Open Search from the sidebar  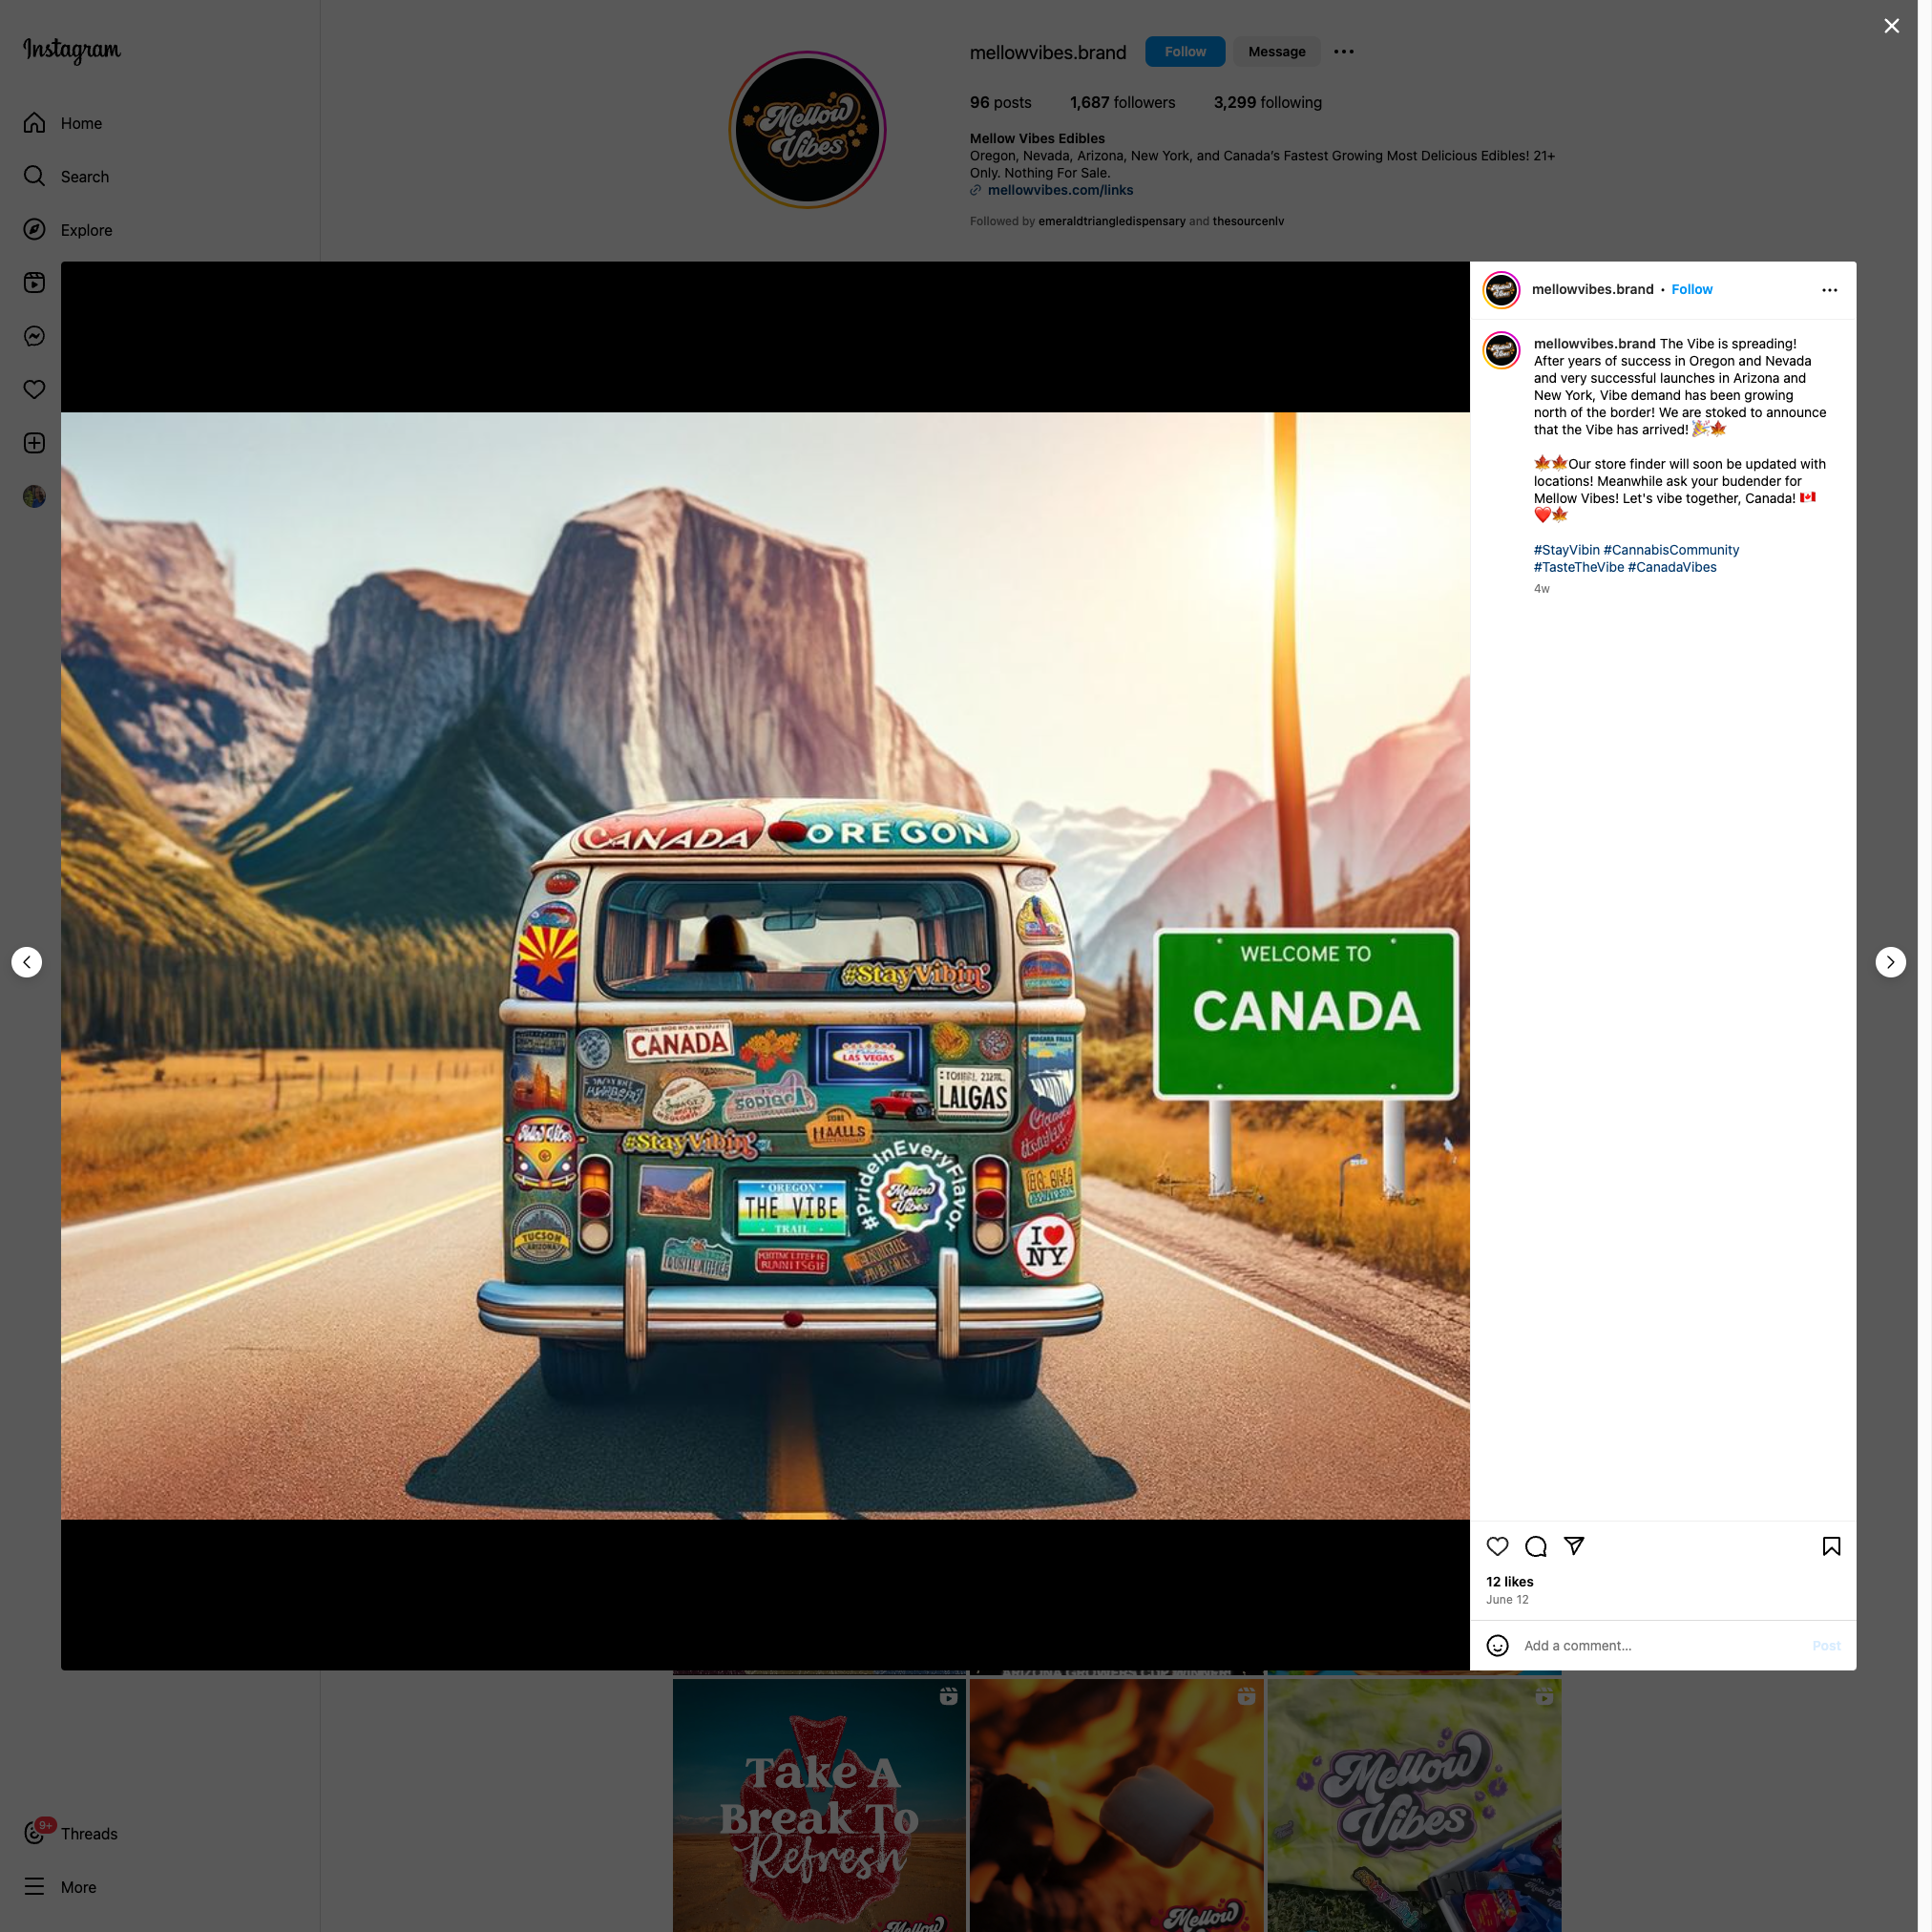pyautogui.click(x=66, y=177)
